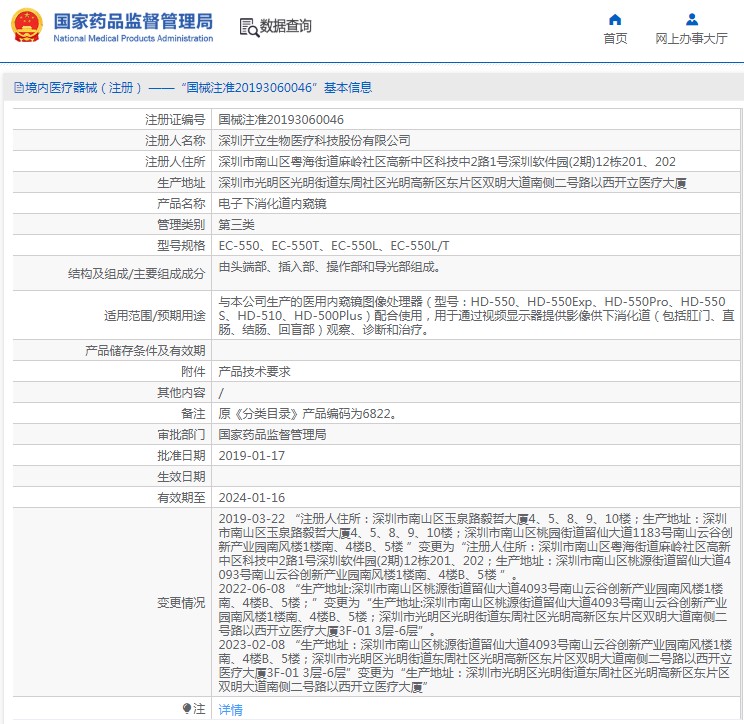744x724 pixels.
Task: Click the 产品储存条件及有效期 label
Action: click(x=145, y=351)
